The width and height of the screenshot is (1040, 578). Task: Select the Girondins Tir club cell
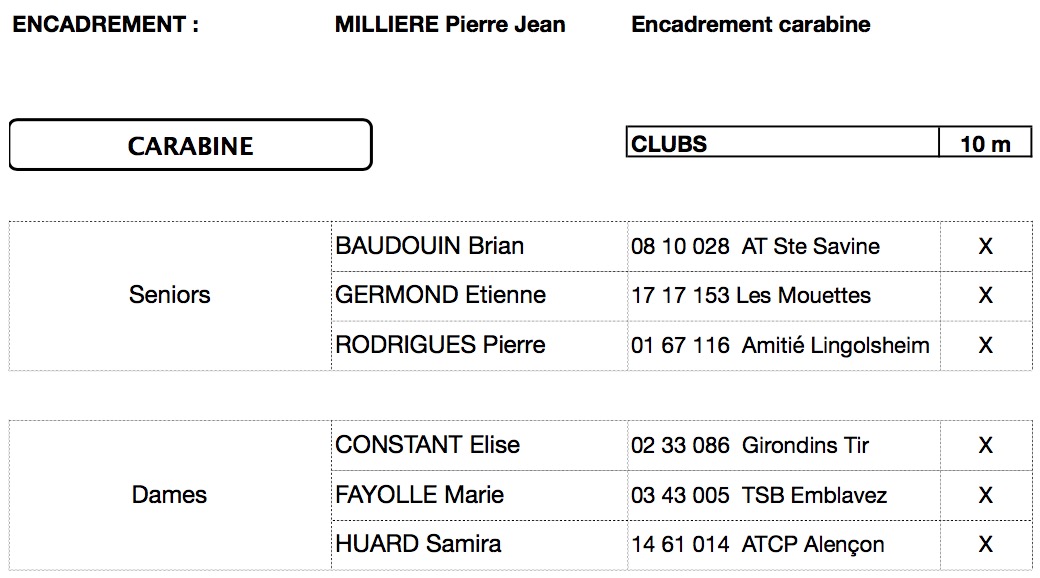point(783,445)
